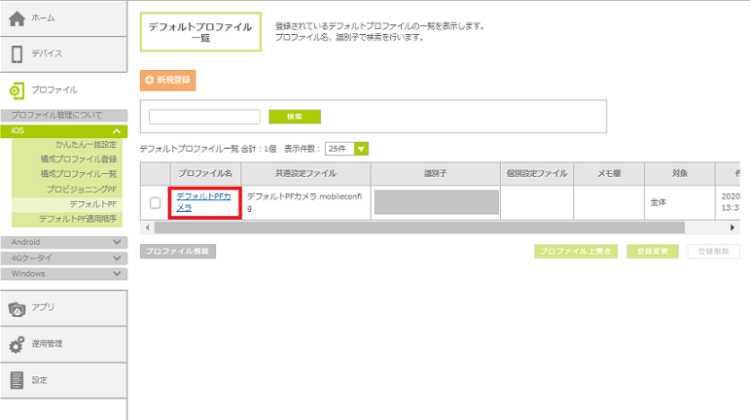750x420 pixels.
Task: Click the Home house icon
Action: tap(17, 19)
